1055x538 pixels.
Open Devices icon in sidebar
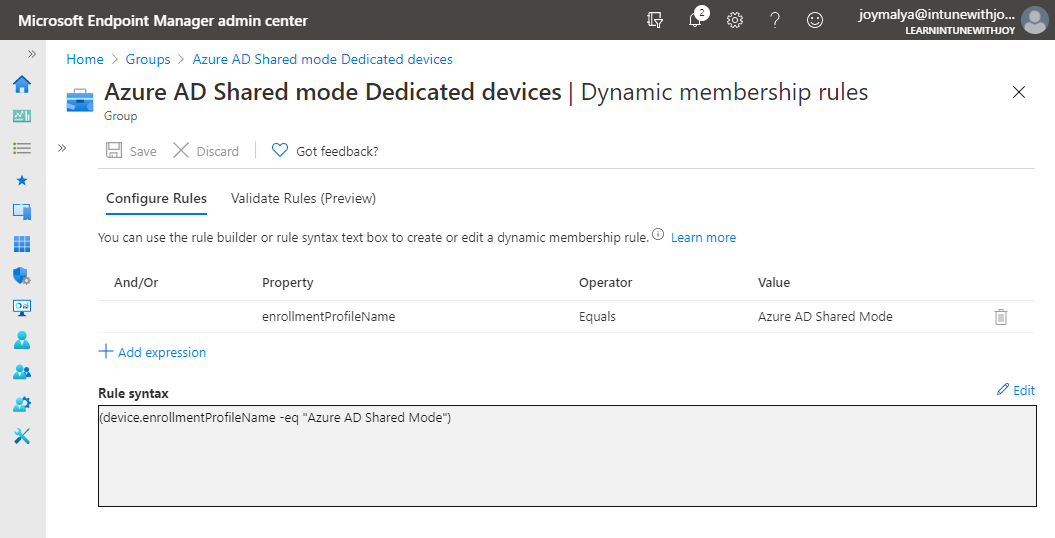22,212
